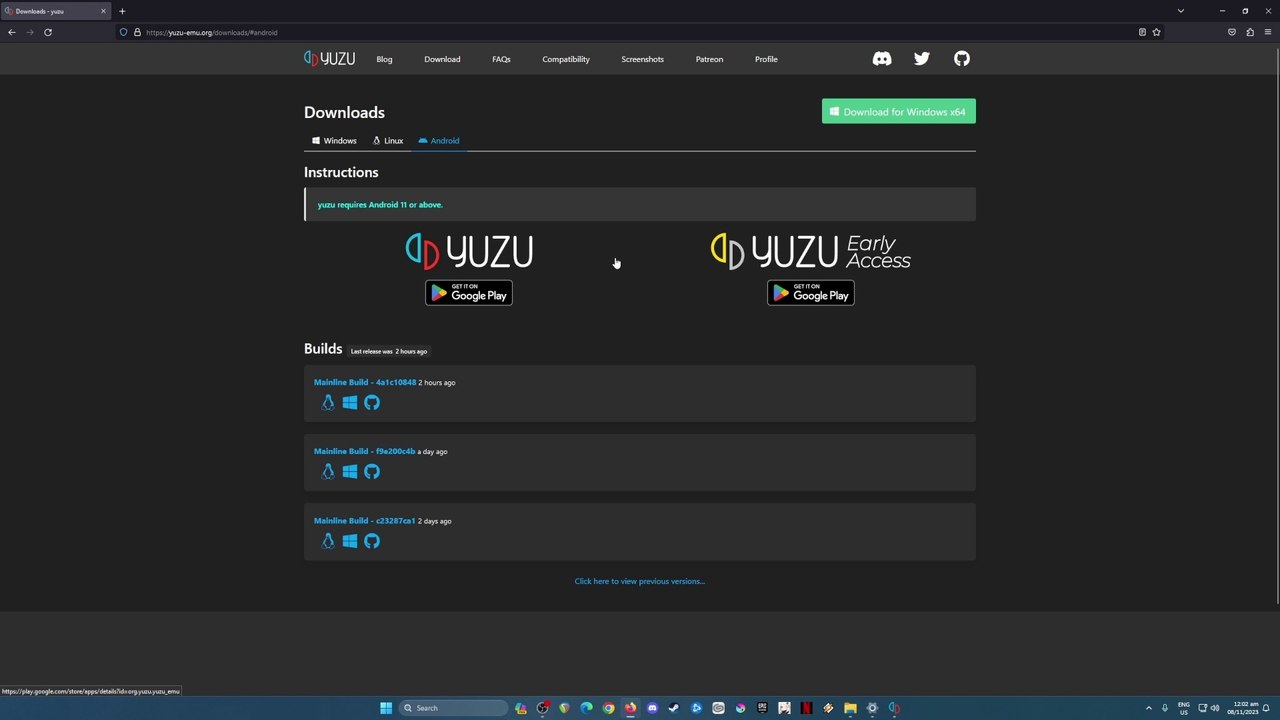The height and width of the screenshot is (720, 1280).
Task: Go back to the previous page
Action: tap(12, 32)
